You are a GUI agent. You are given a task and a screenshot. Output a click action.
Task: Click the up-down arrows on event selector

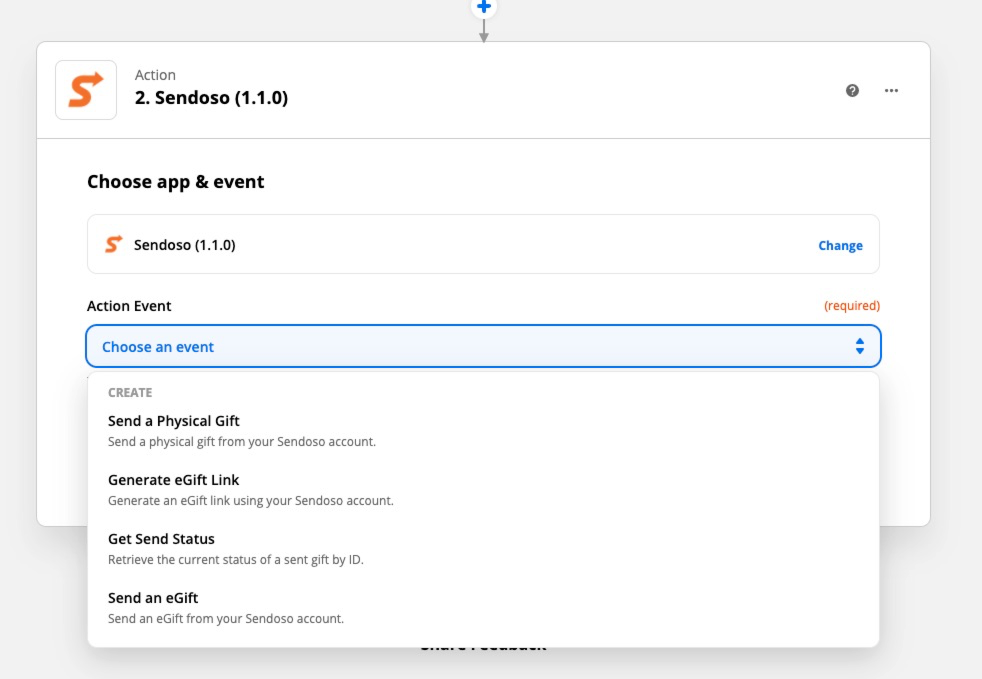859,347
